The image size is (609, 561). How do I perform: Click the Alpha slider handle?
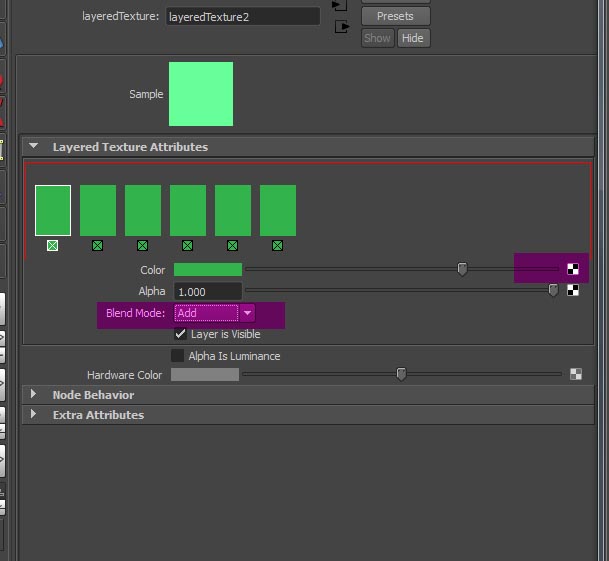tap(553, 290)
